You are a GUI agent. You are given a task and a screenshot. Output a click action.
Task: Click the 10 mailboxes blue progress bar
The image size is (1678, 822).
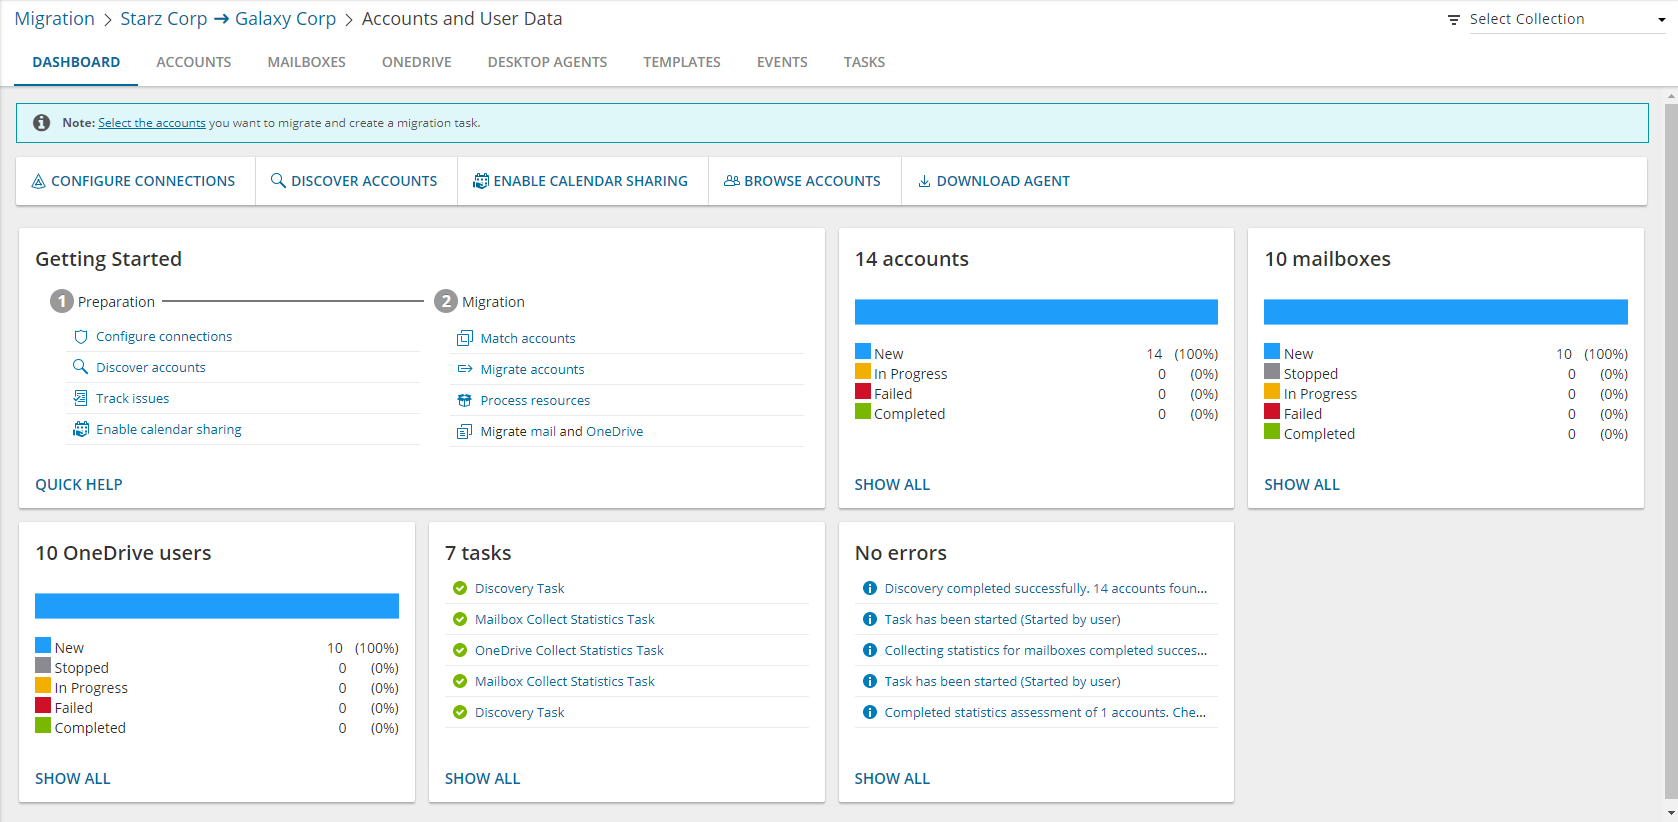pos(1445,312)
